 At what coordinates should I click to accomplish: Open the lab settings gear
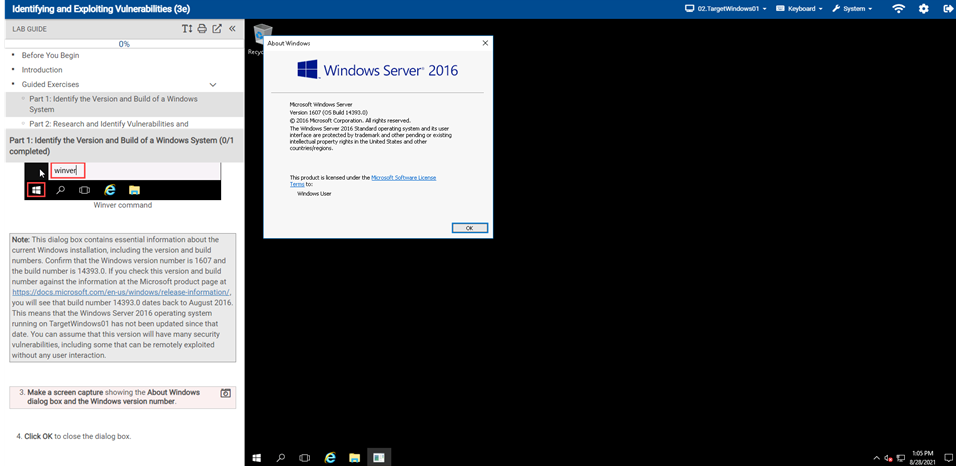point(924,9)
